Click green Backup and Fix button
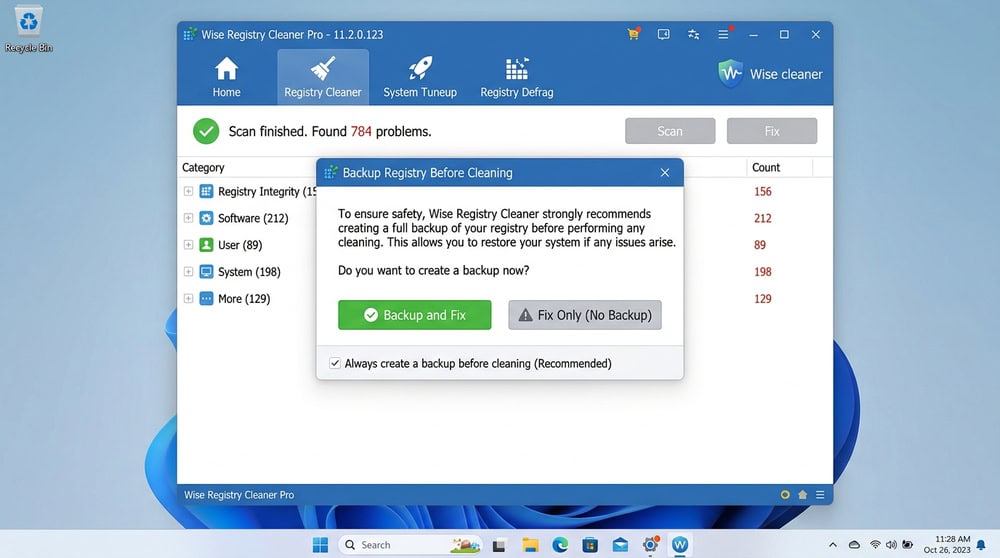 coord(415,315)
